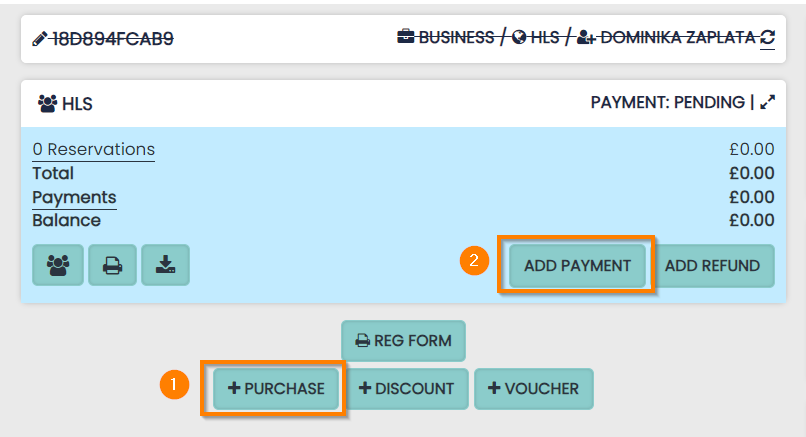Click the expand arrows icon beside Payment Pending

click(x=767, y=102)
